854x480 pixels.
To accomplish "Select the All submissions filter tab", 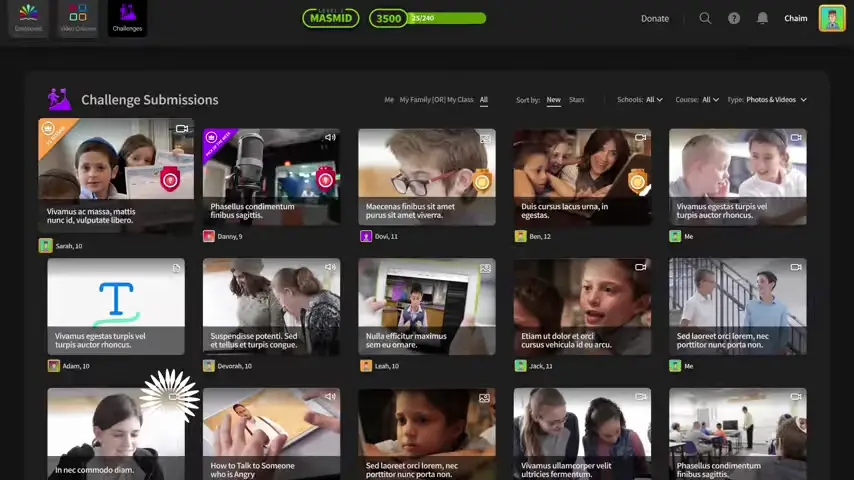I will click(484, 100).
